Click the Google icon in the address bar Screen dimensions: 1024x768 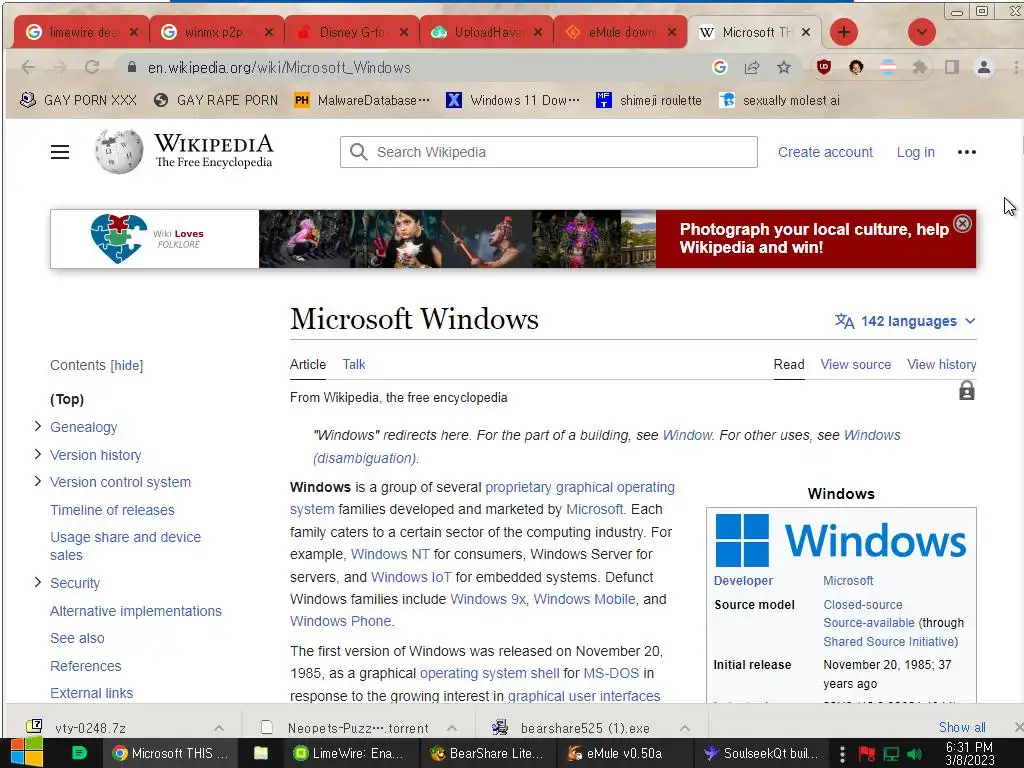click(x=720, y=67)
